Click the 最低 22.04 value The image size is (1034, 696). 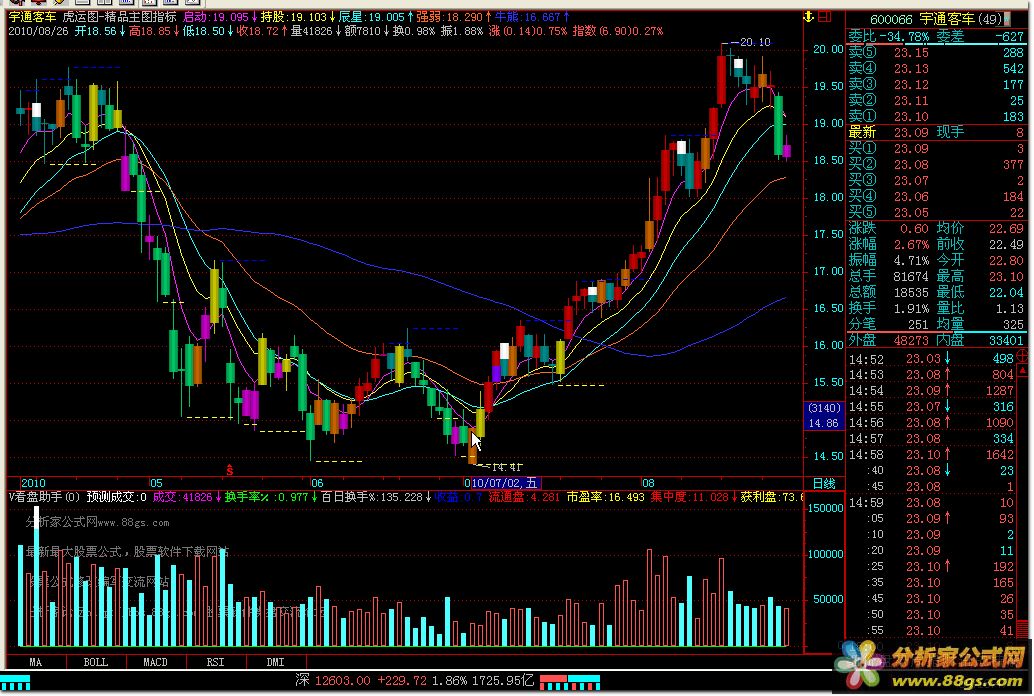click(x=981, y=292)
